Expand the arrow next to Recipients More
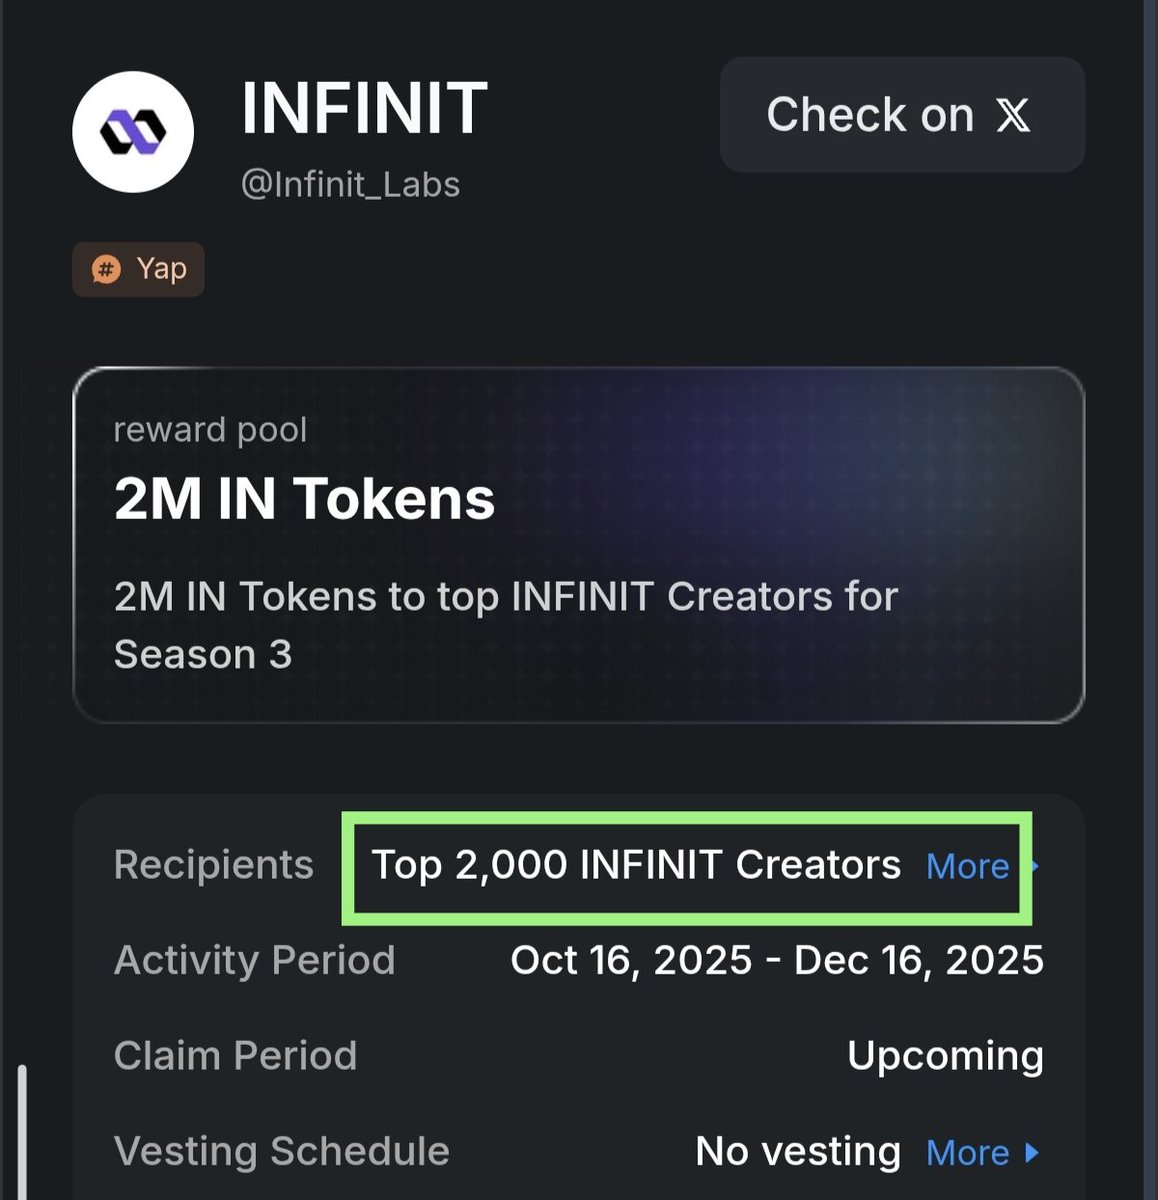The width and height of the screenshot is (1158, 1200). tap(1035, 866)
